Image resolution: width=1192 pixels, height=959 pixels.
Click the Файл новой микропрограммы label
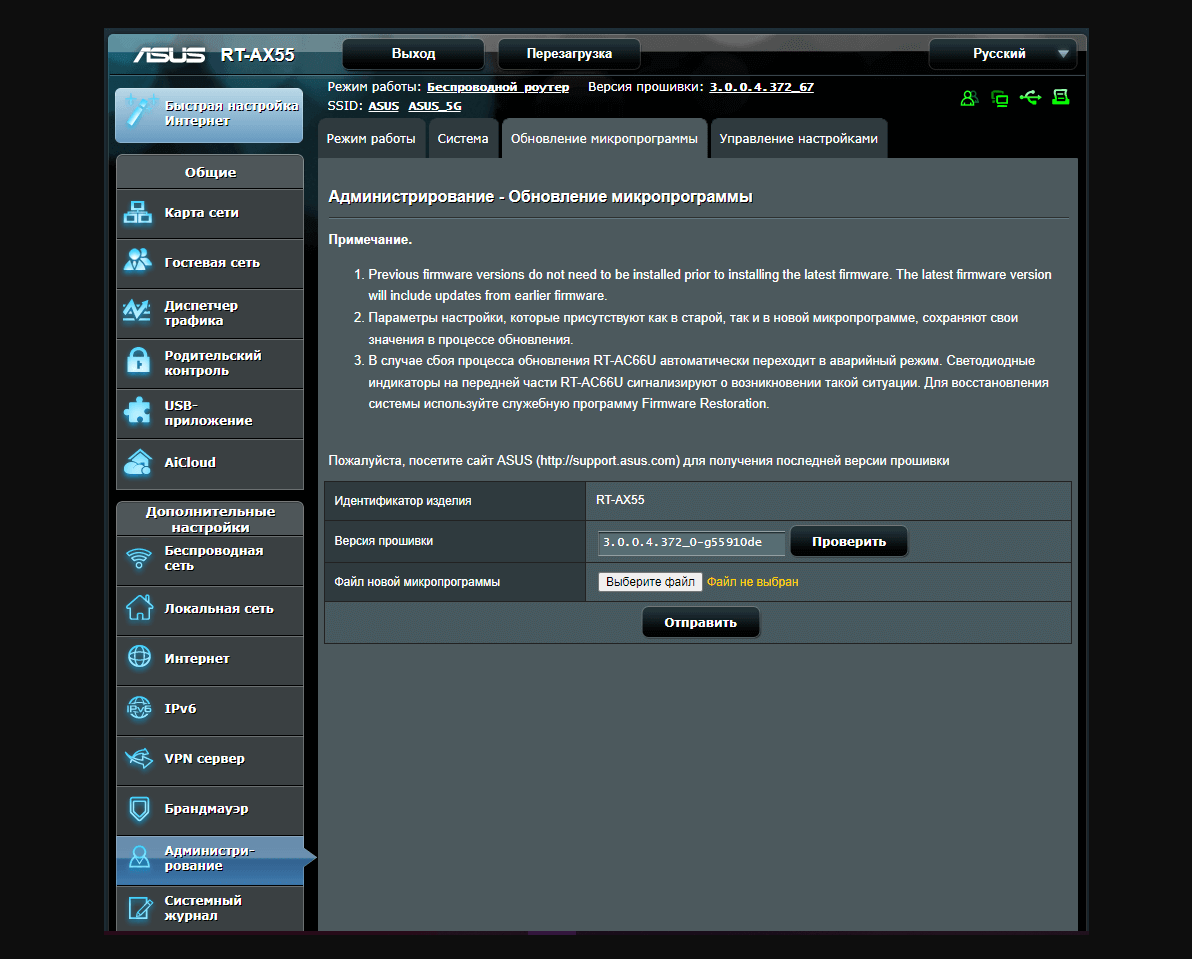pyautogui.click(x=417, y=582)
